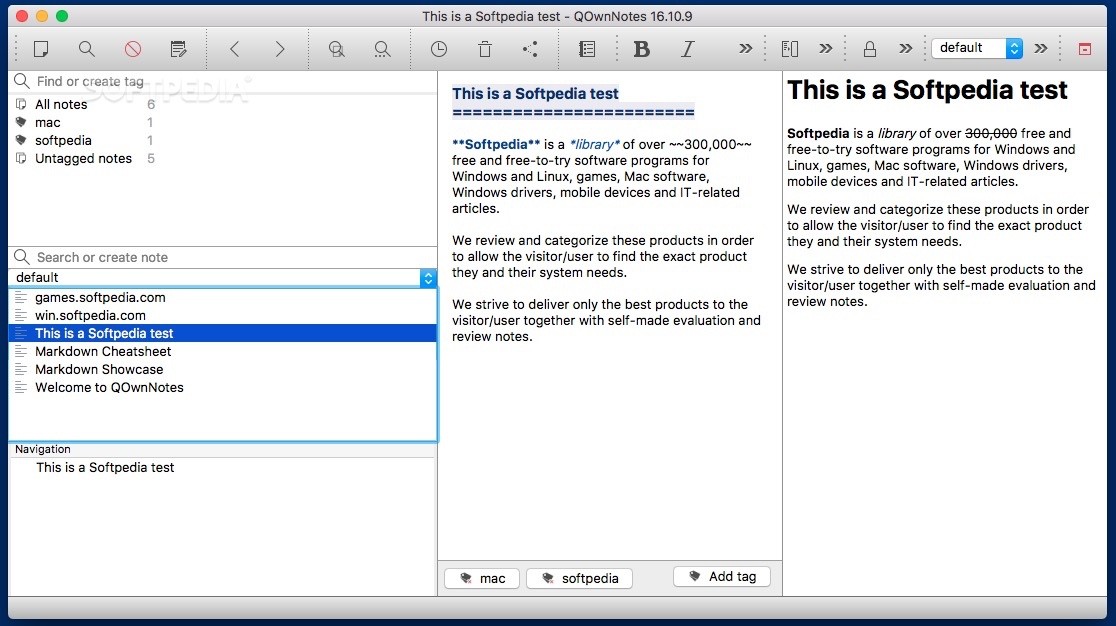Focus the Search or create note field
This screenshot has width=1116, height=626.
(222, 258)
